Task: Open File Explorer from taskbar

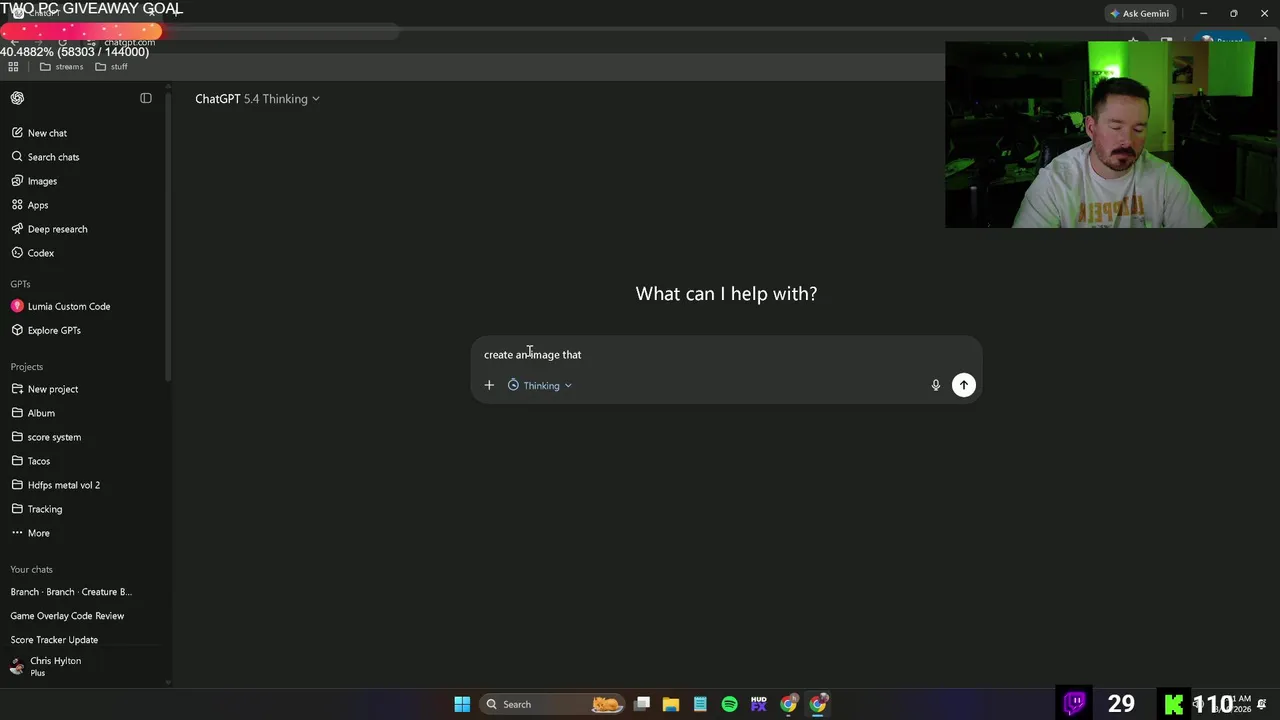Action: [671, 704]
